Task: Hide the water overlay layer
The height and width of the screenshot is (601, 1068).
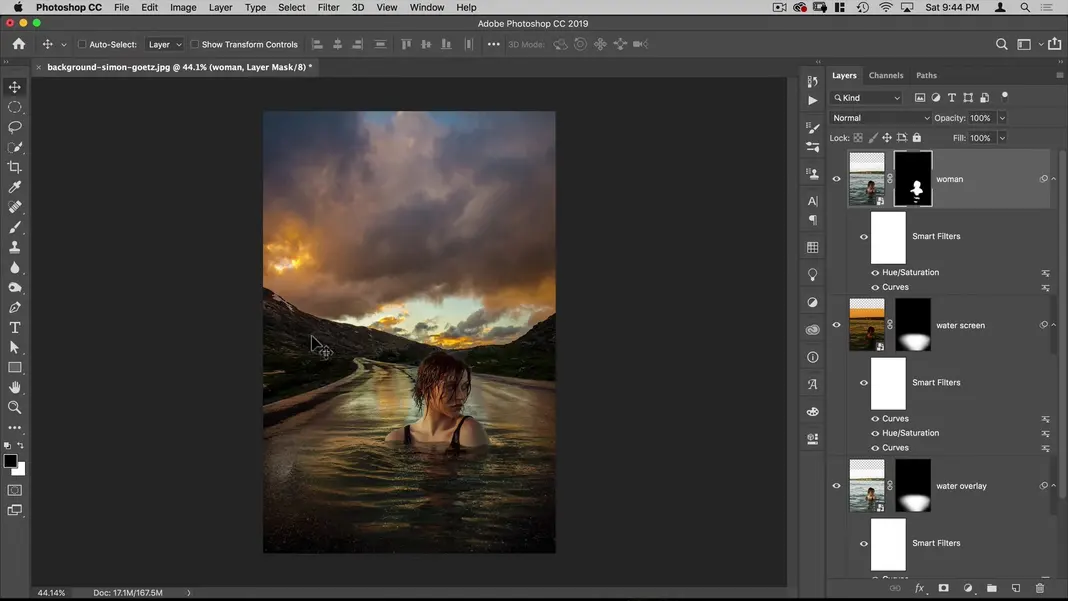Action: [836, 486]
